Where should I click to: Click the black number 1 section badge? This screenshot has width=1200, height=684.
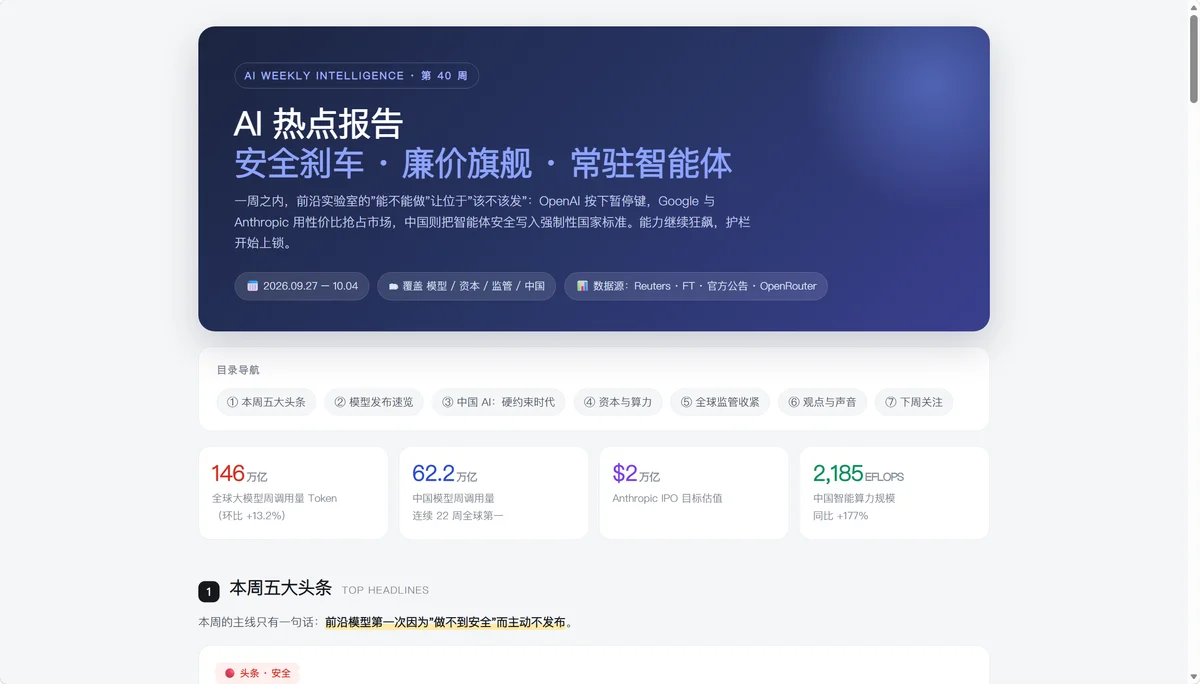click(x=208, y=592)
